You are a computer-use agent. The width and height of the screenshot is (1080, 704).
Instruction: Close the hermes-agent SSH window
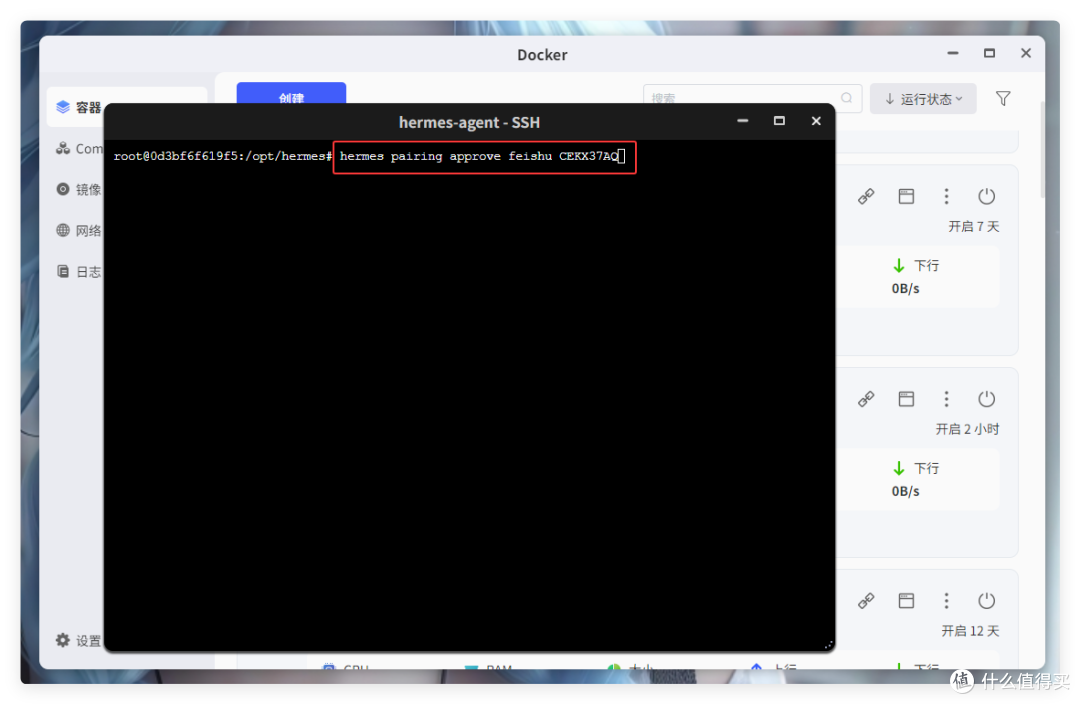point(816,121)
